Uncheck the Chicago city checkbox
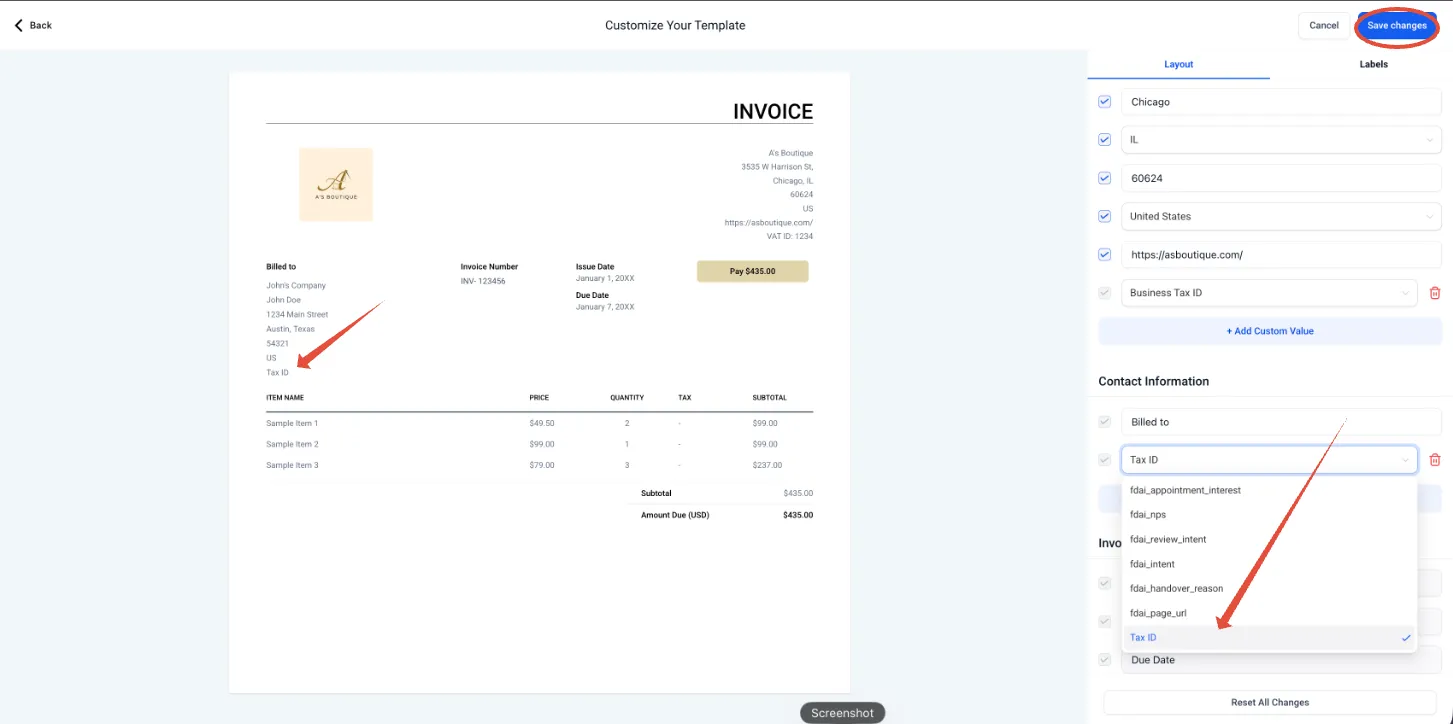1453x724 pixels. coord(1105,102)
